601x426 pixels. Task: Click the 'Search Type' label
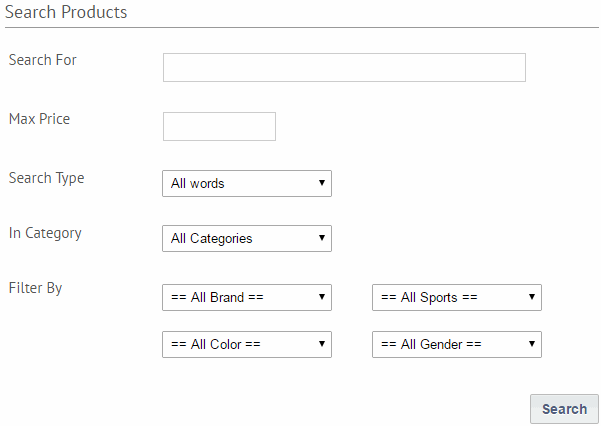tap(46, 179)
